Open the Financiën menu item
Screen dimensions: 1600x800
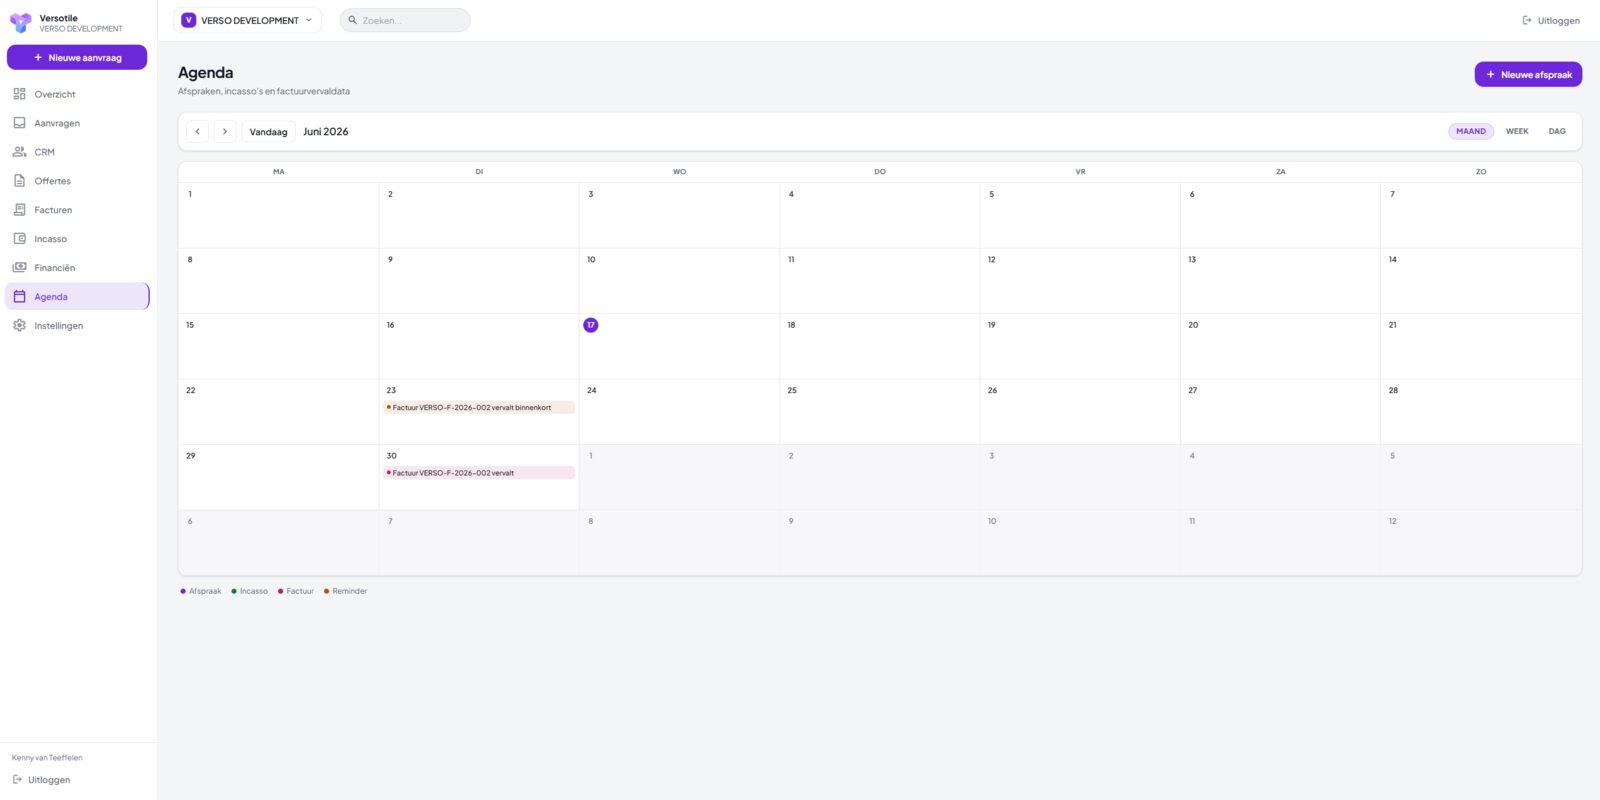pos(78,268)
